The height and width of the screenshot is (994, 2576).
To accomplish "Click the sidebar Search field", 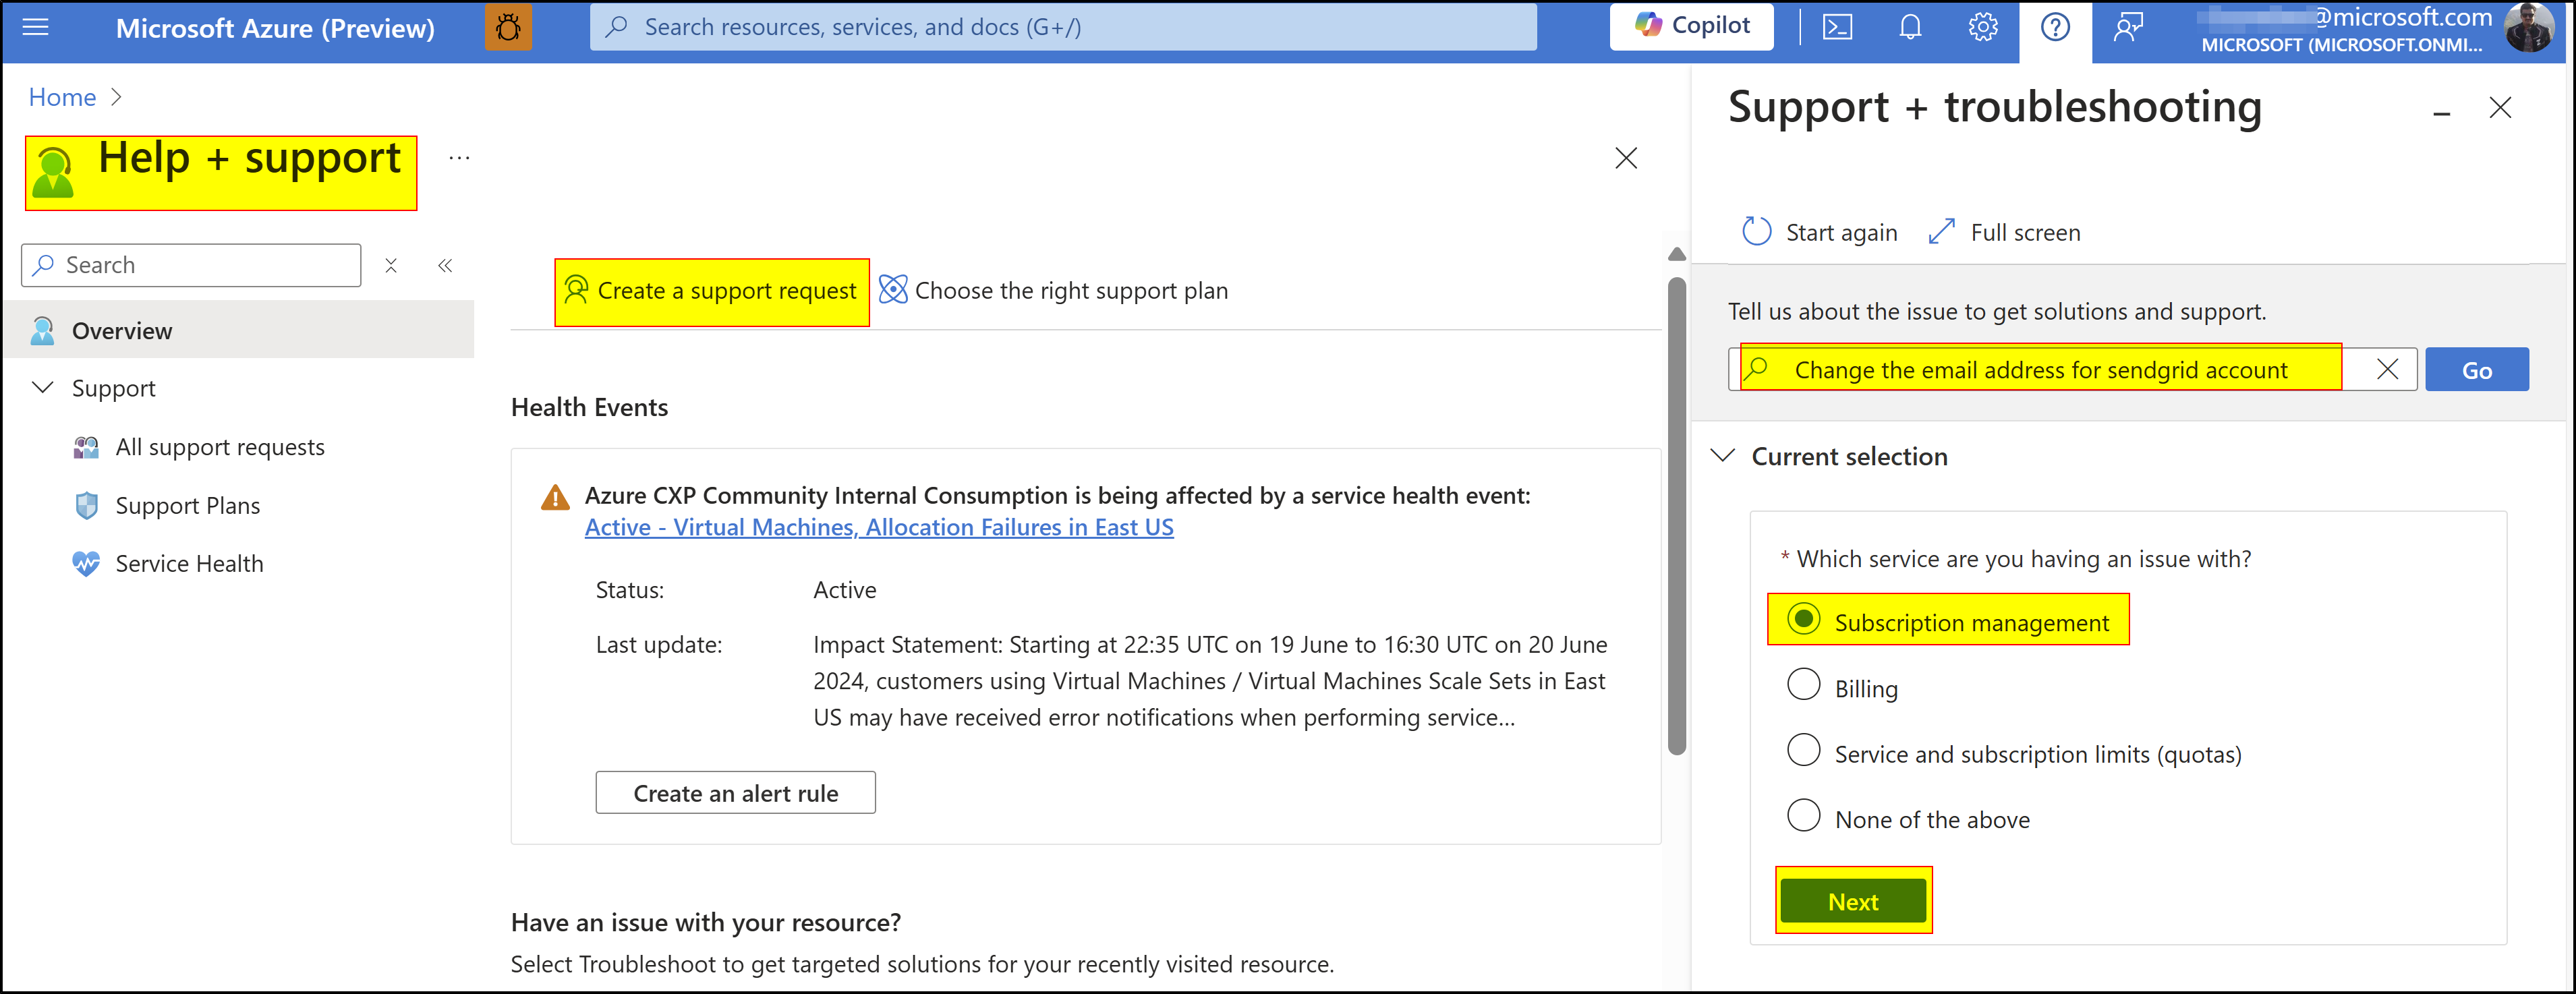I will 191,265.
